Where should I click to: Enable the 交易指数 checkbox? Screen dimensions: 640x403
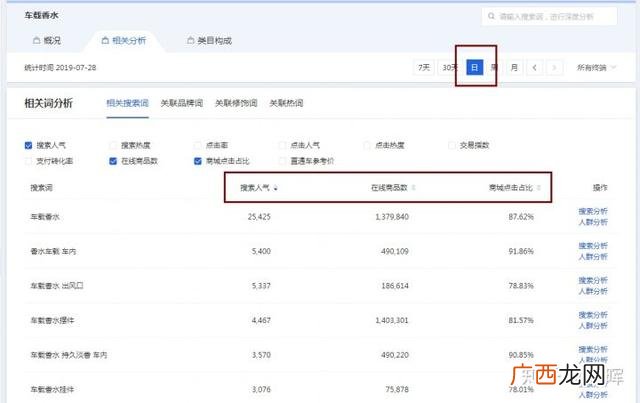coord(451,145)
